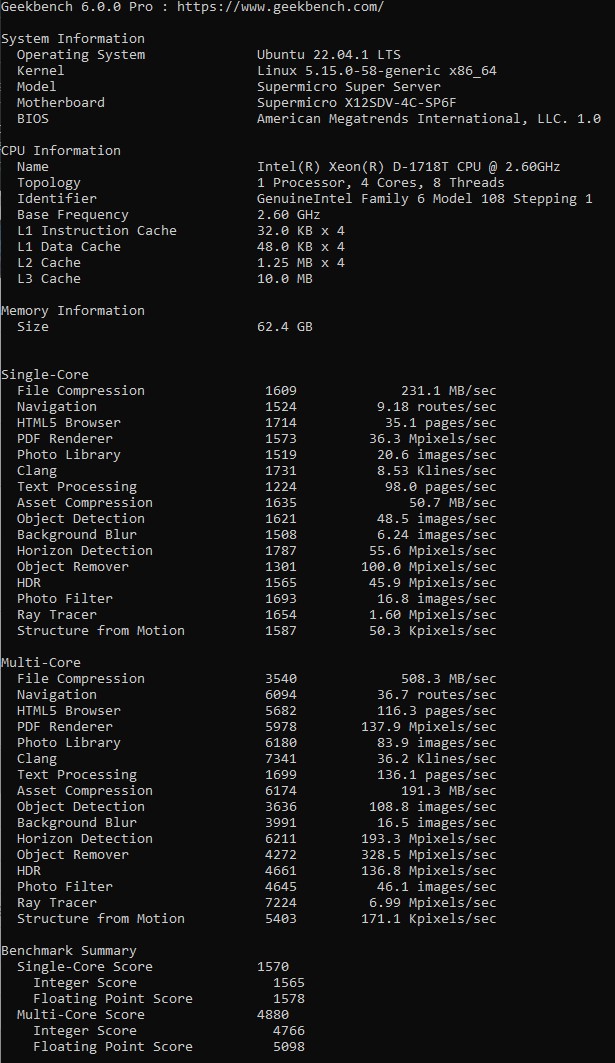Click the 62.4 GB memory size value
The height and width of the screenshot is (1063, 615).
point(285,327)
